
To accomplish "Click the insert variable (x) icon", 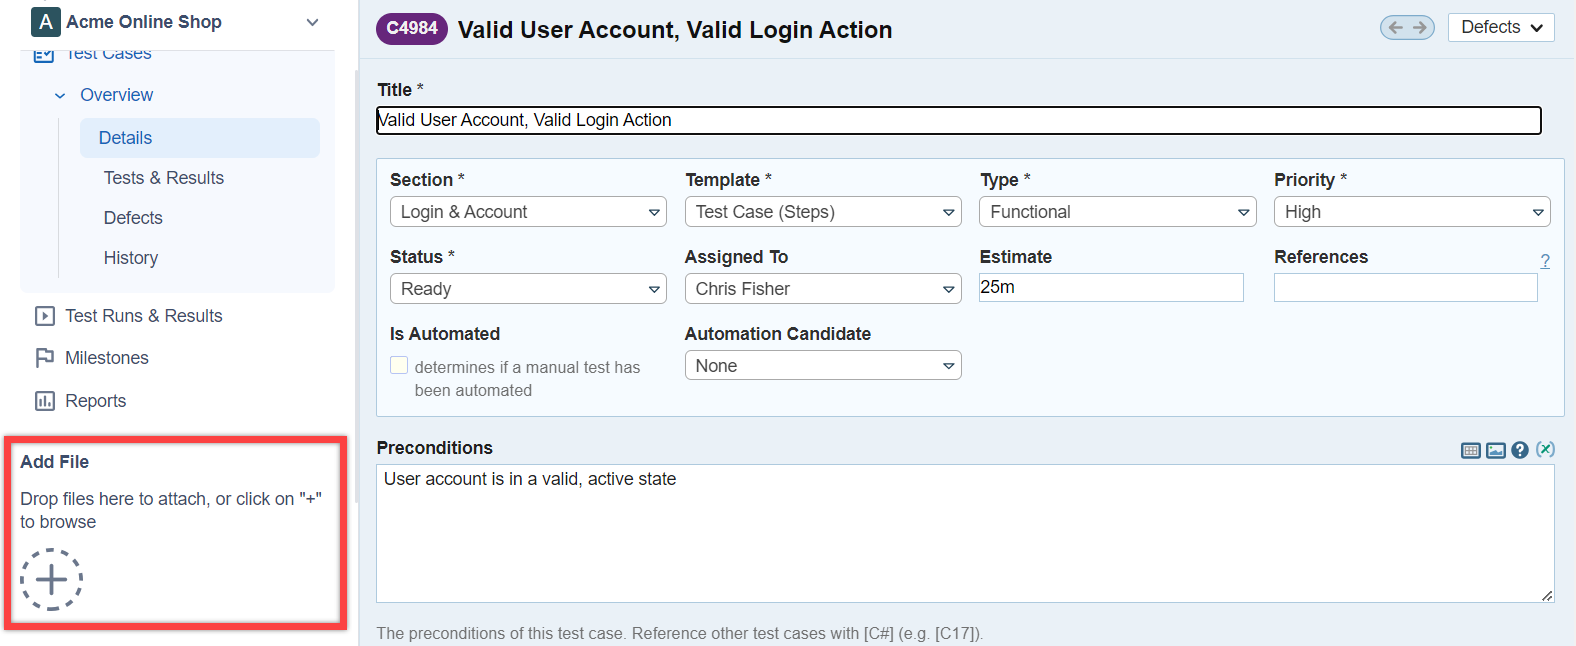I will click(1545, 449).
